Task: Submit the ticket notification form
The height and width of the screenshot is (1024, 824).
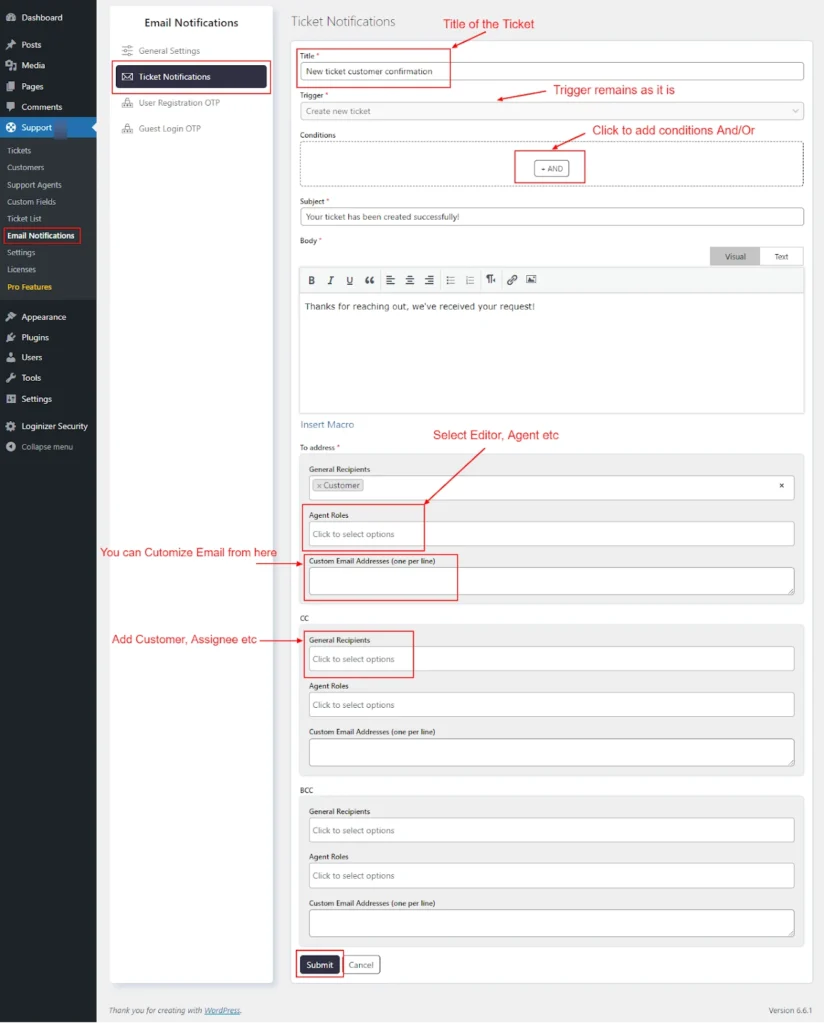Action: click(319, 964)
